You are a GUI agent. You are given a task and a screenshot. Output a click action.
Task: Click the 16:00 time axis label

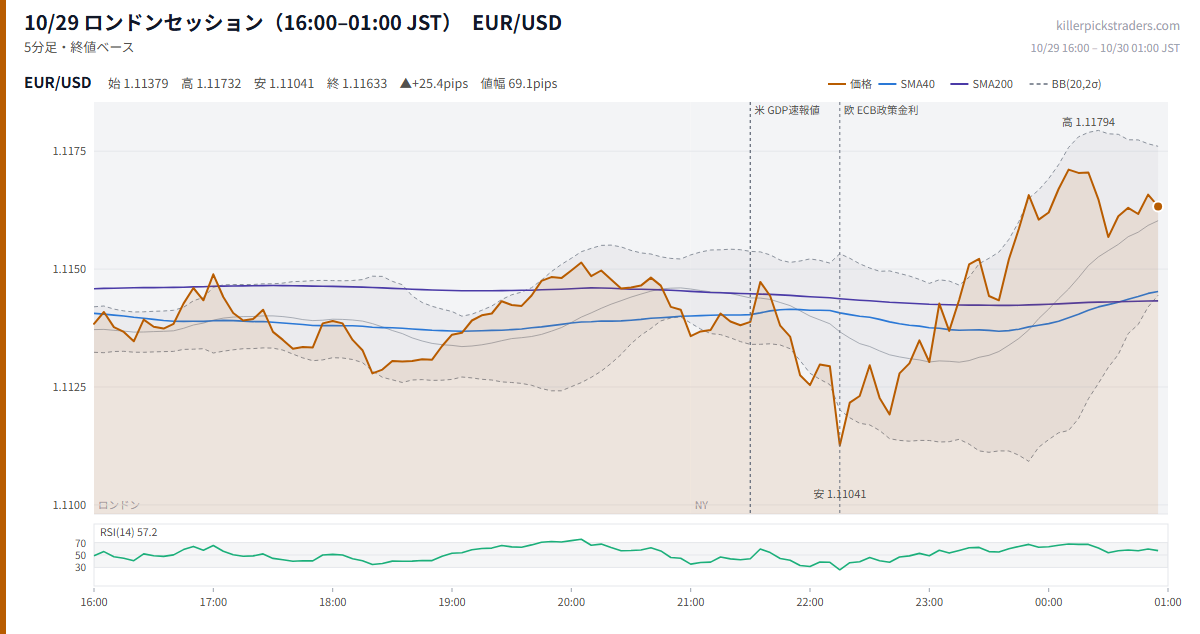pos(94,602)
